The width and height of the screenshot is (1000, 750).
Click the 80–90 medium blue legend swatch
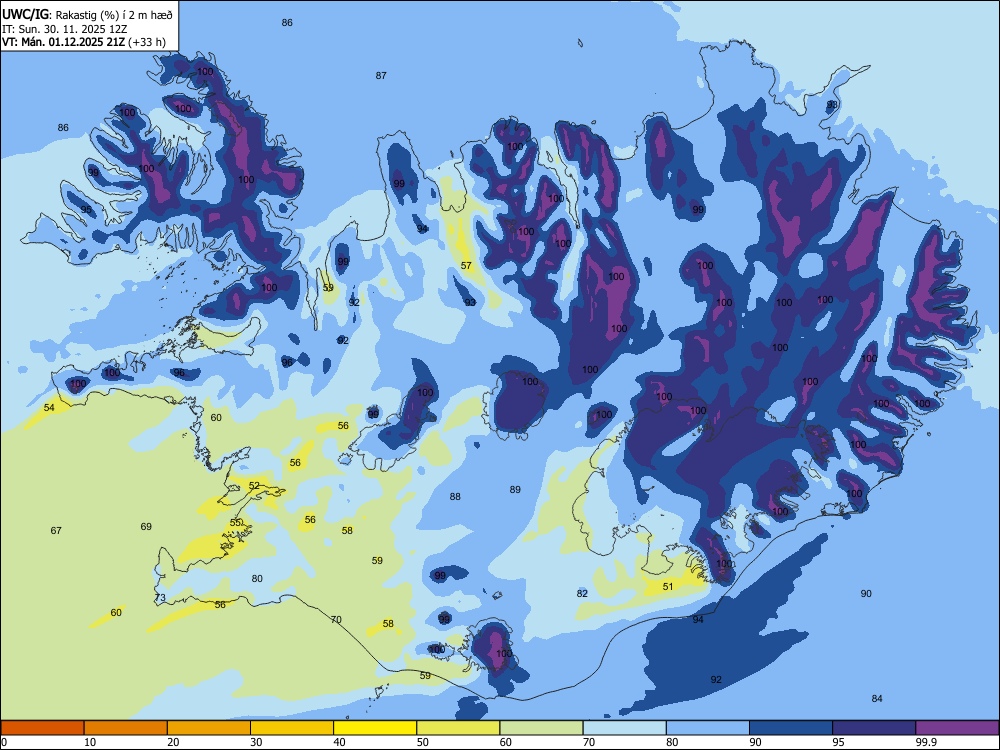point(708,728)
